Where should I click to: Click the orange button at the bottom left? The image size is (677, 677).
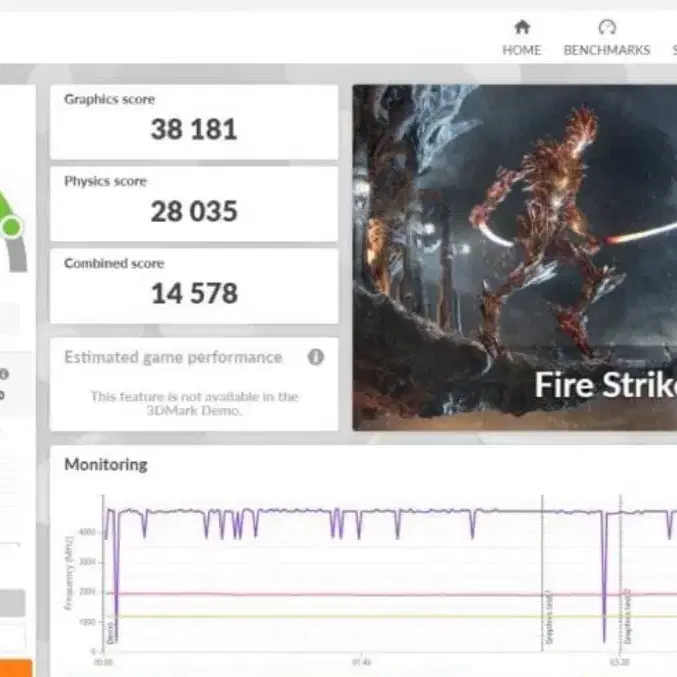point(16,668)
